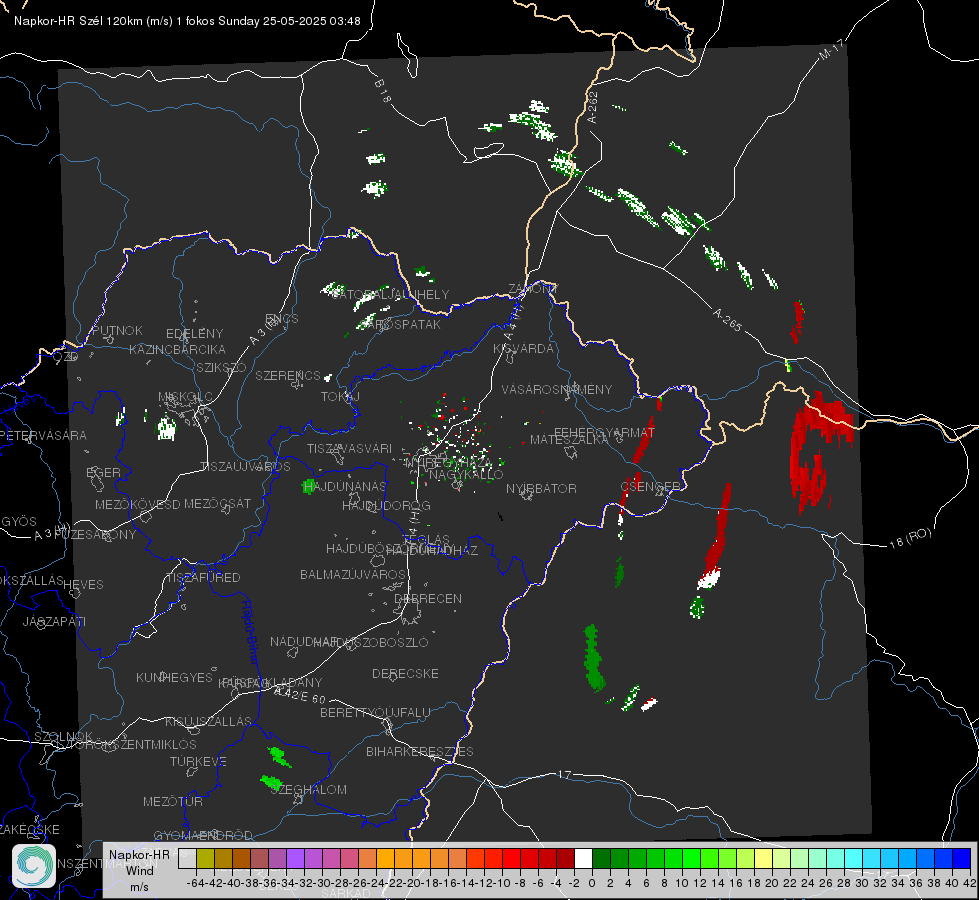Click the HAJDÚNÁNÁS label
Image resolution: width=979 pixels, height=900 pixels.
pyautogui.click(x=345, y=486)
